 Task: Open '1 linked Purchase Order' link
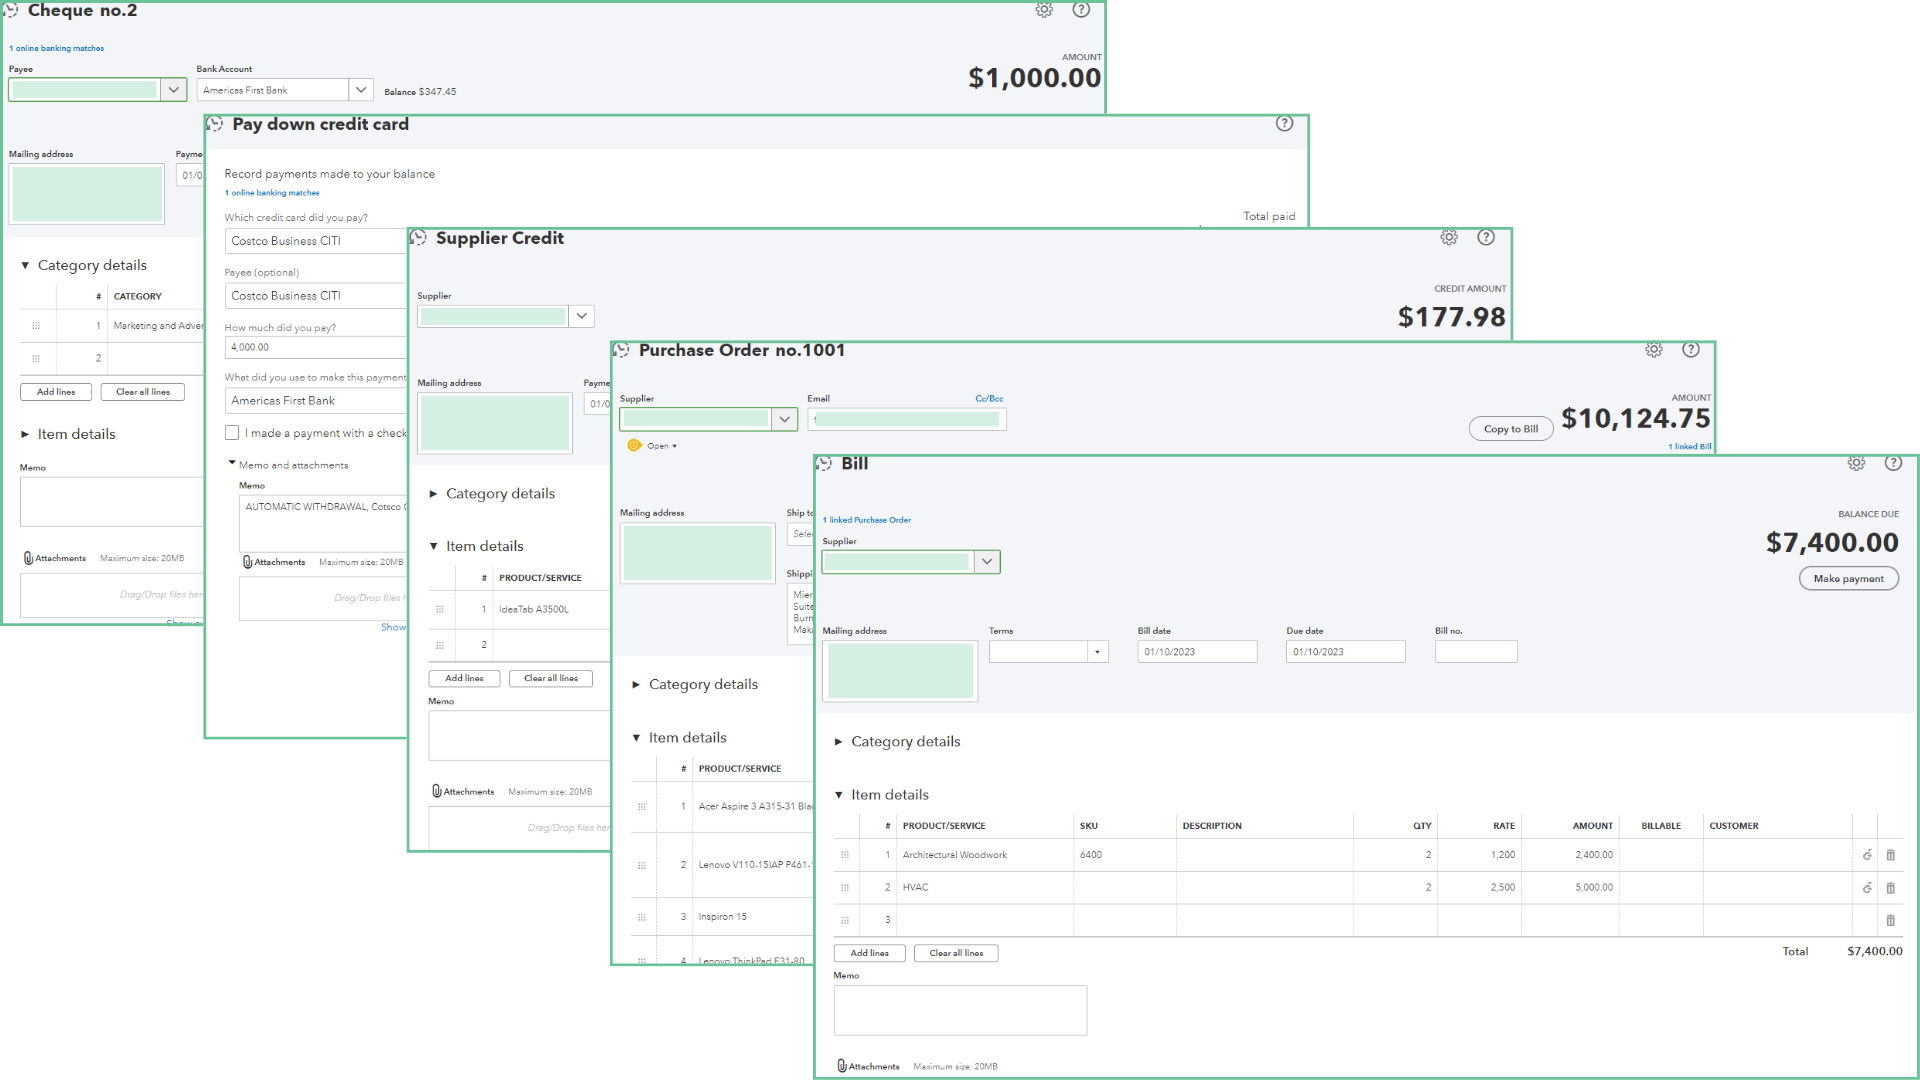click(x=867, y=520)
